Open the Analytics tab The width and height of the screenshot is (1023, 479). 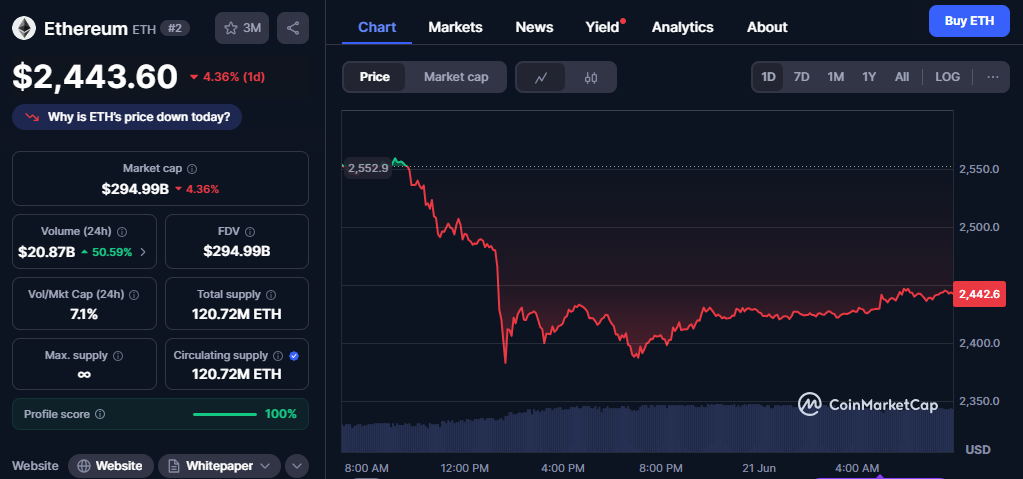682,27
